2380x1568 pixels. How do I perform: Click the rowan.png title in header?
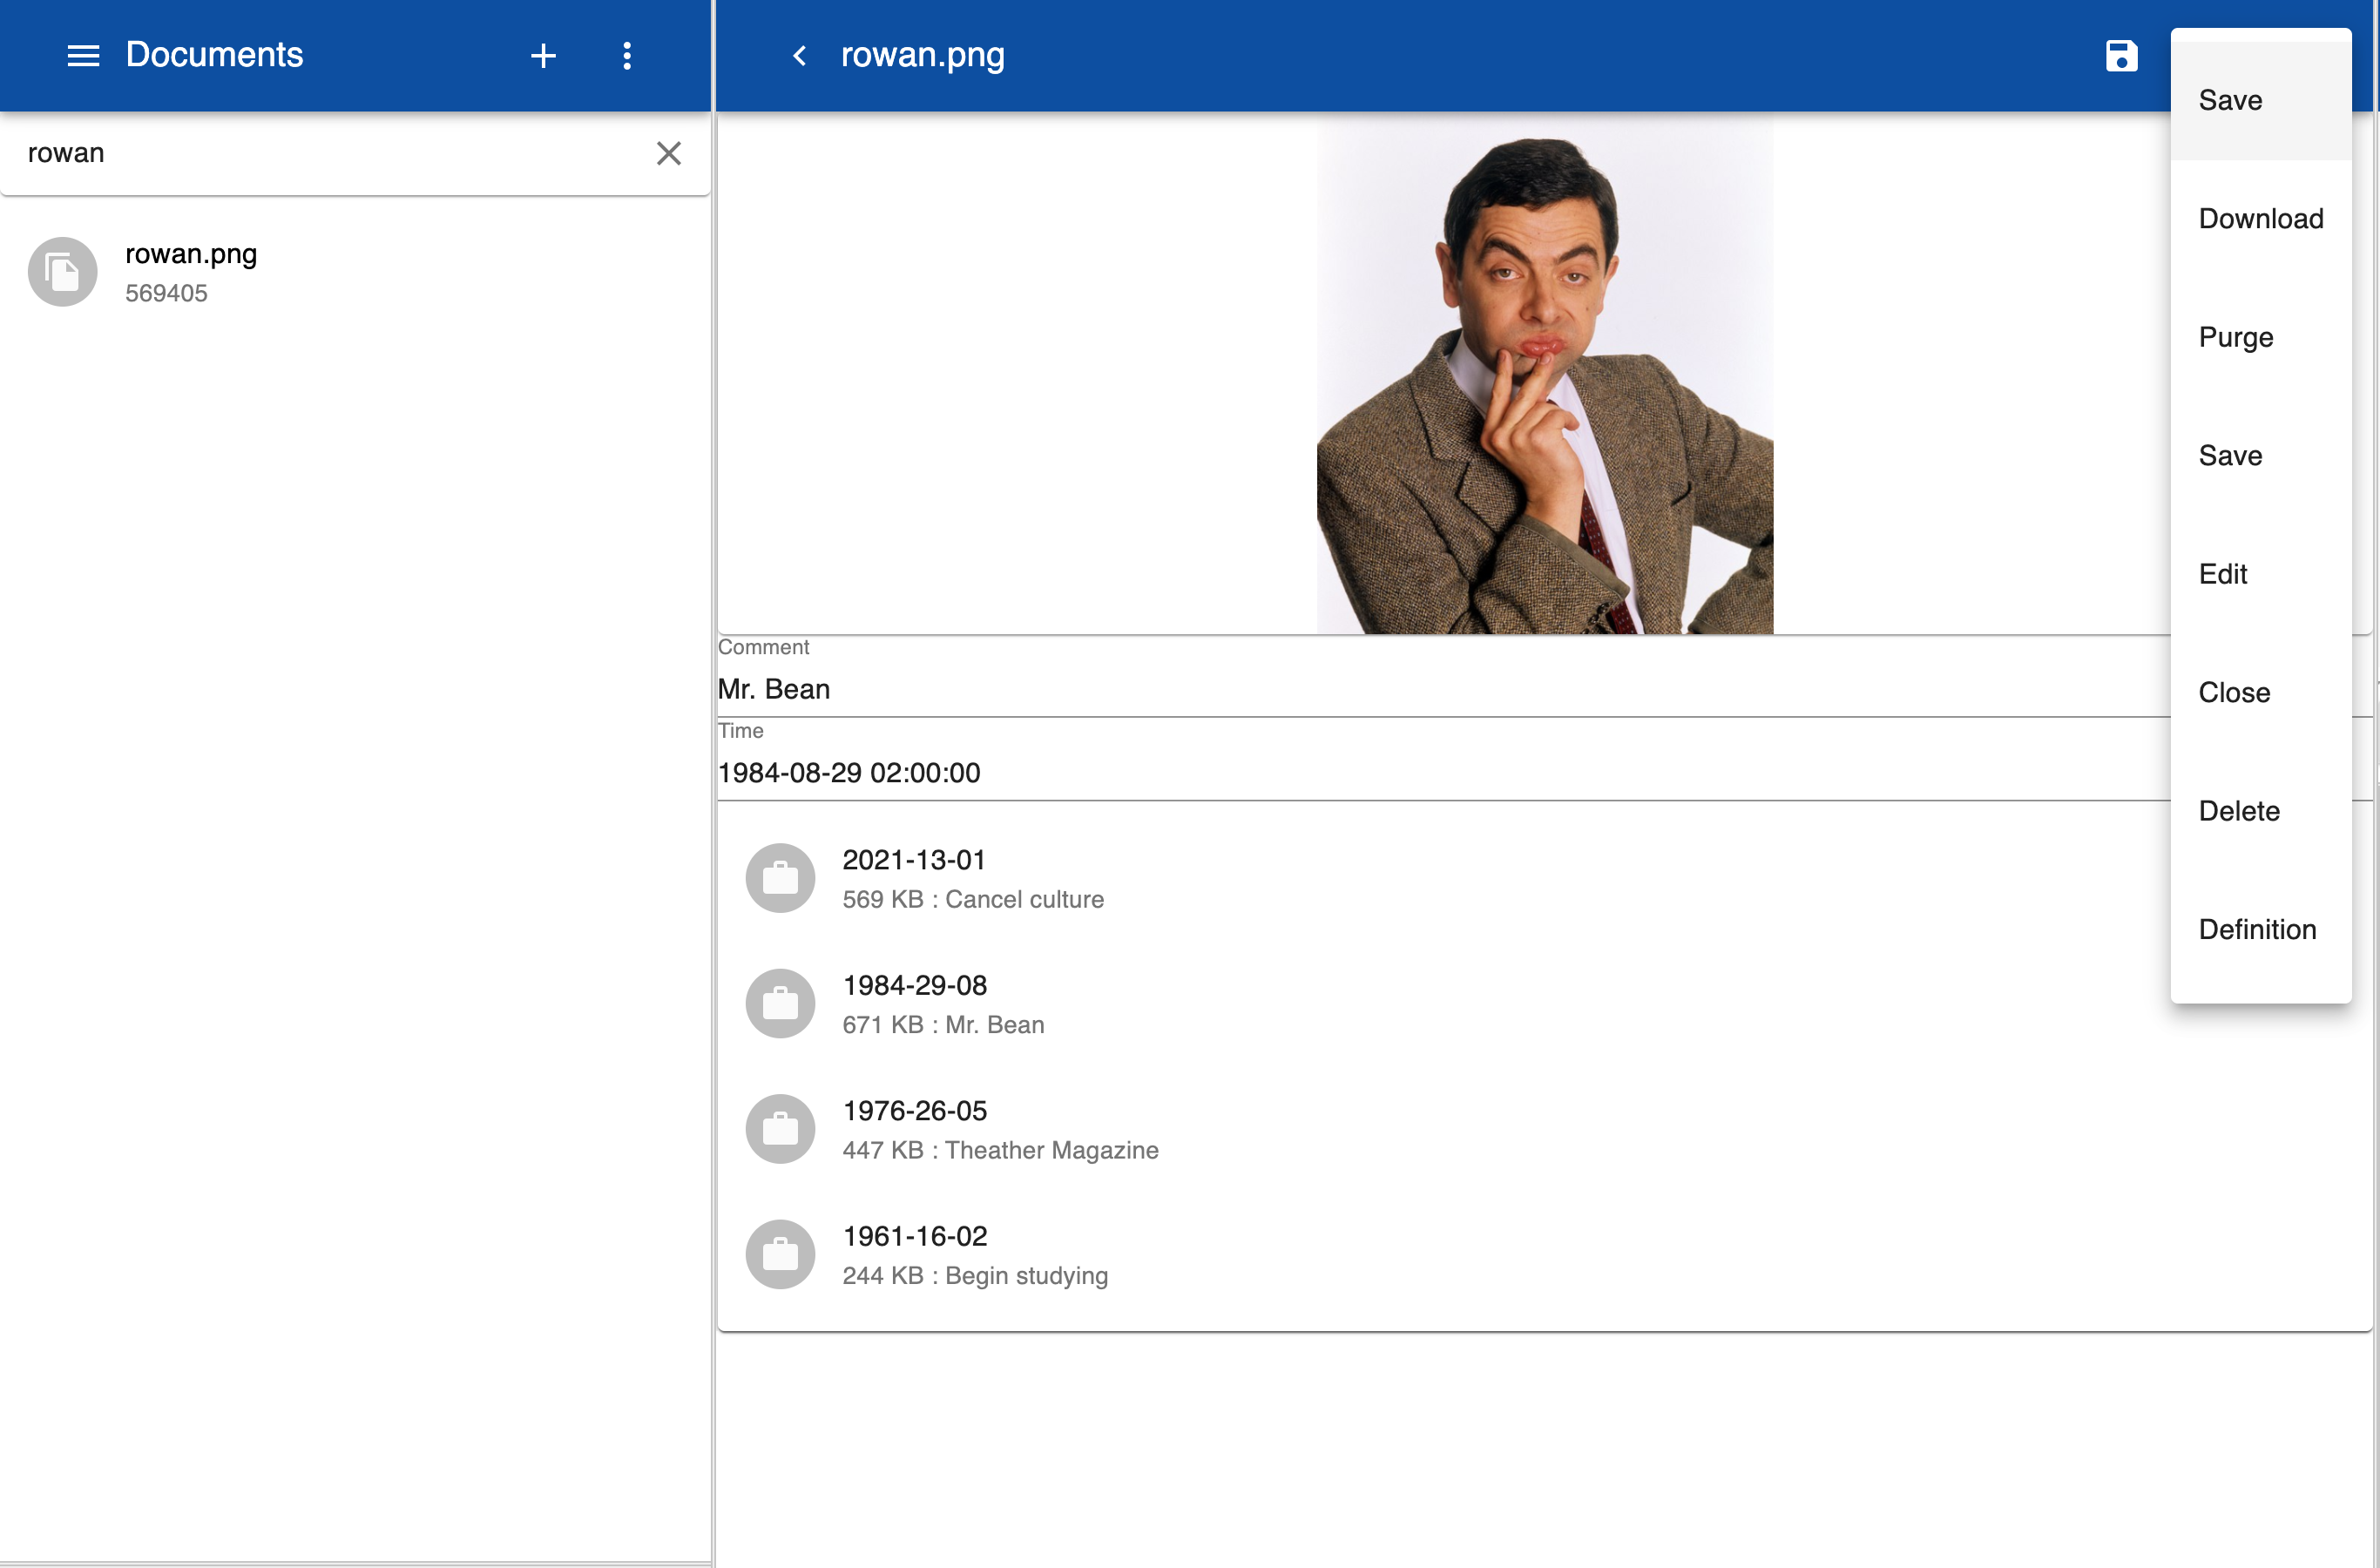pos(922,55)
